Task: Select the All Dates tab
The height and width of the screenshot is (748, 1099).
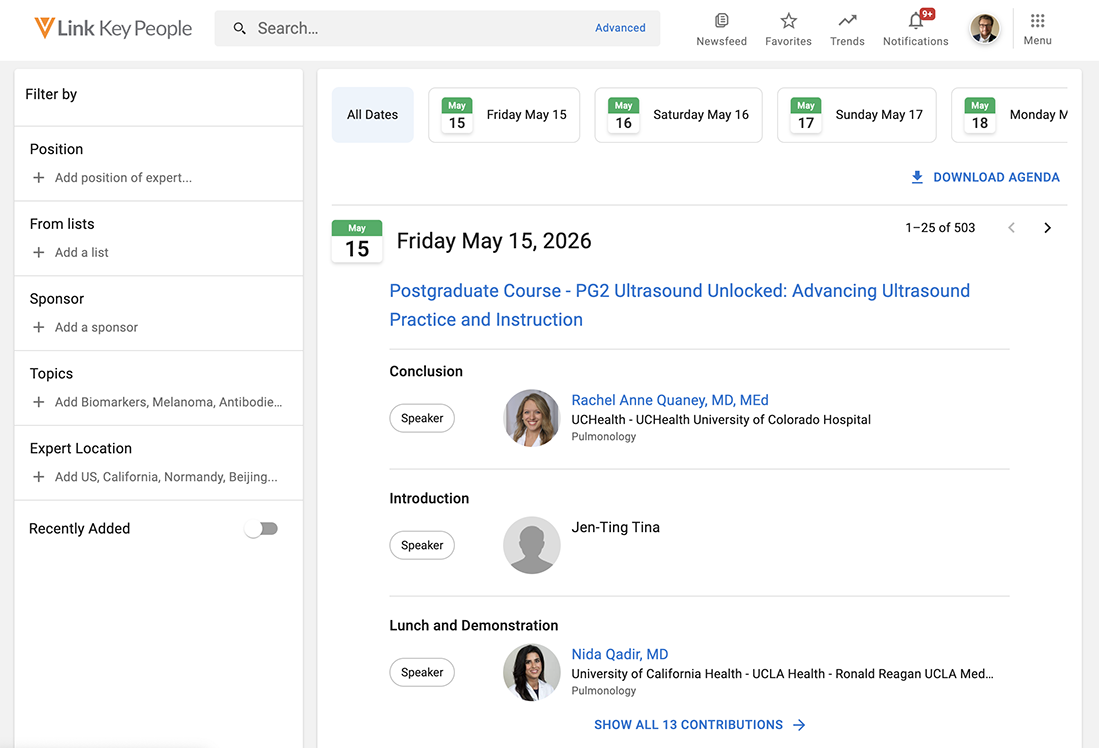Action: [372, 115]
